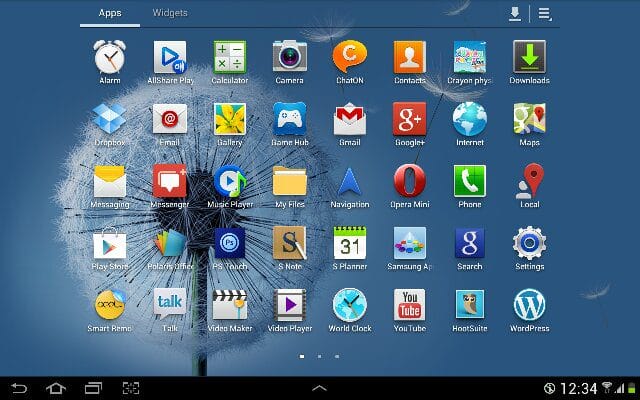Tap the Back navigation button
This screenshot has height=400, width=640.
click(19, 388)
